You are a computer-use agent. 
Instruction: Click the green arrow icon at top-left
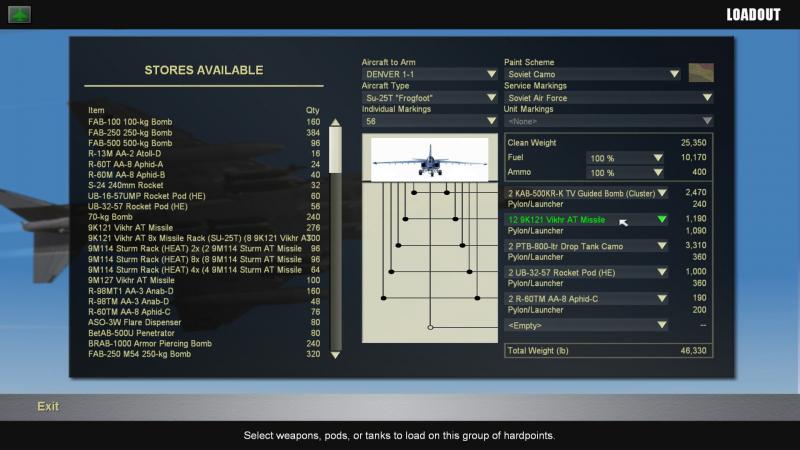coord(19,14)
